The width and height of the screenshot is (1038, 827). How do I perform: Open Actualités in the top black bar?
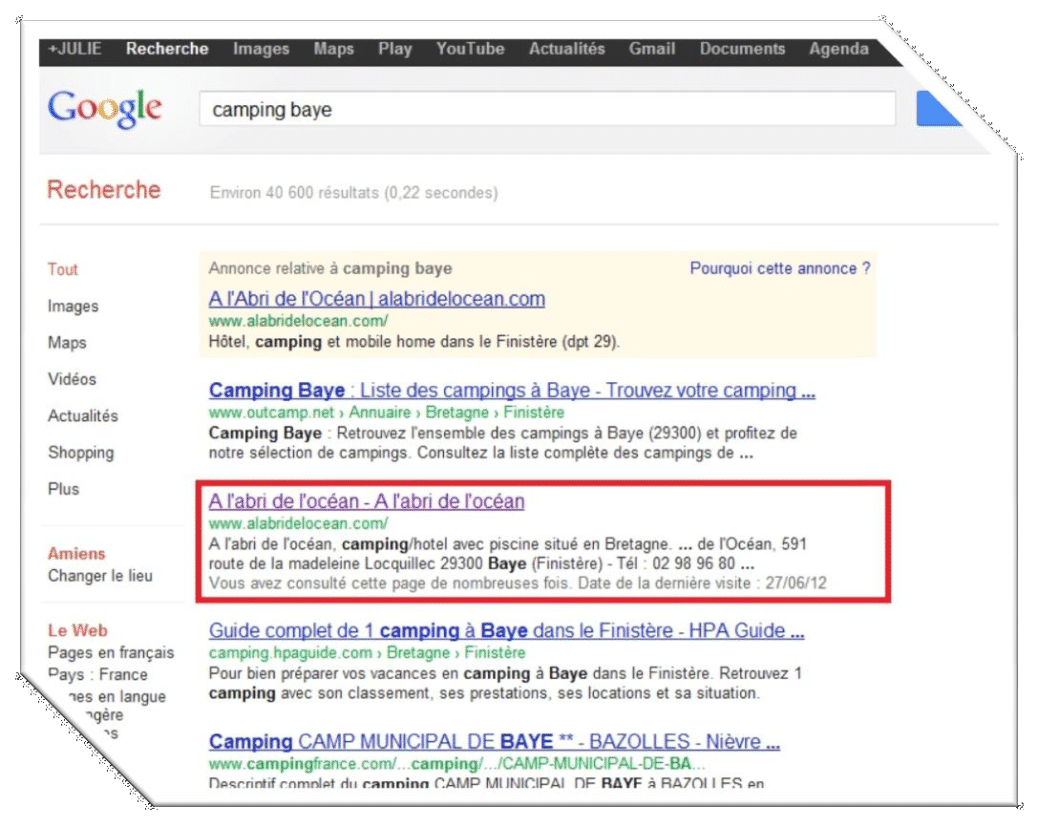click(567, 49)
